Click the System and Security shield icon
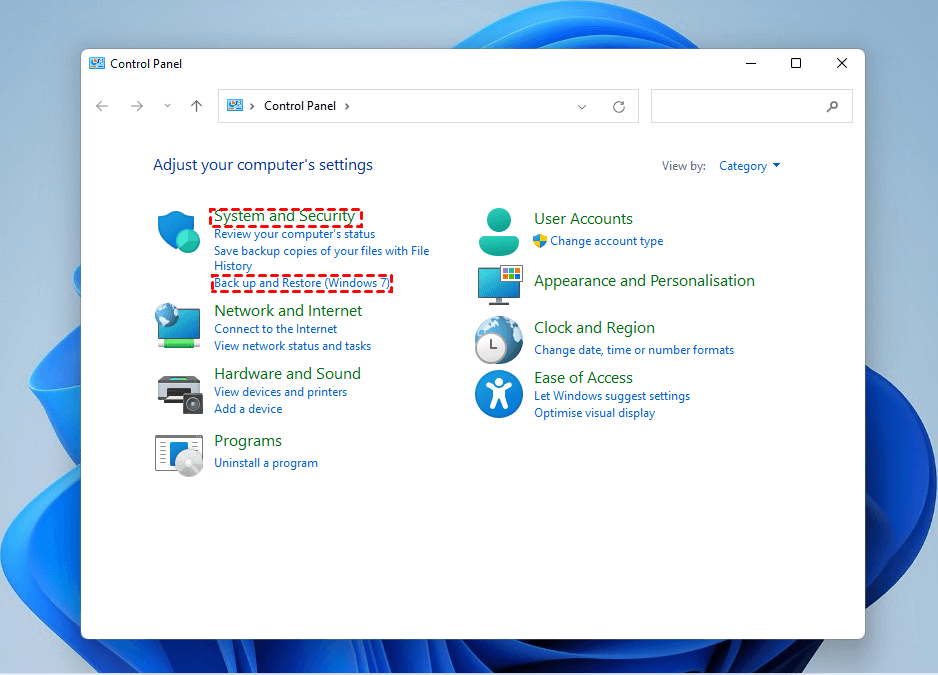 pyautogui.click(x=178, y=232)
